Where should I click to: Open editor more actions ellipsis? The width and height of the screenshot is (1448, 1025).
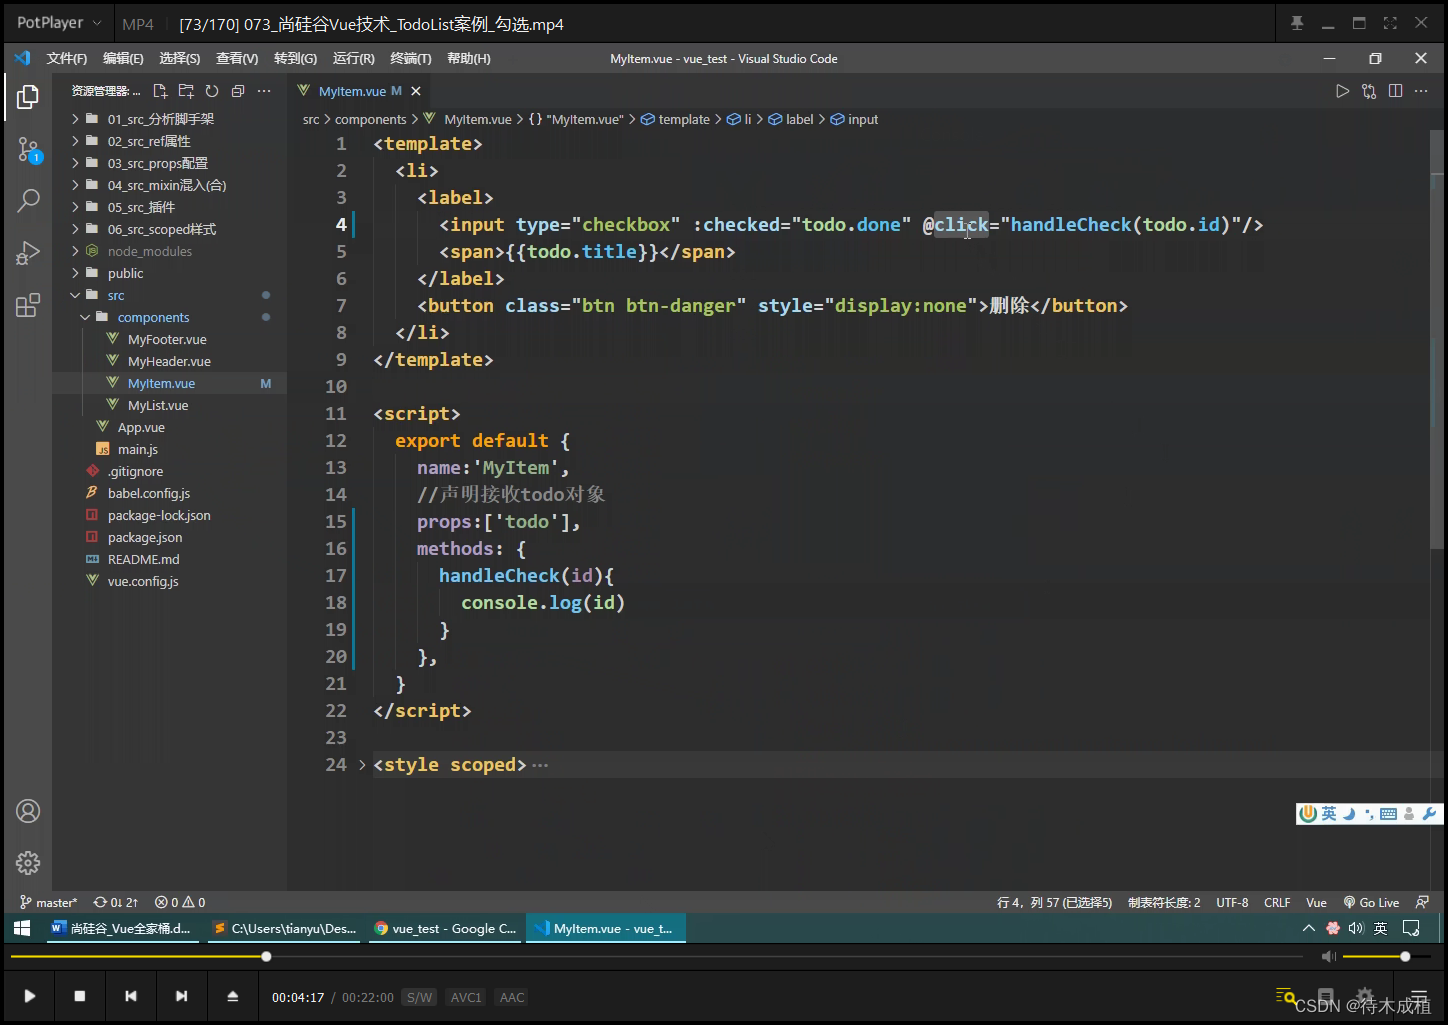1421,91
